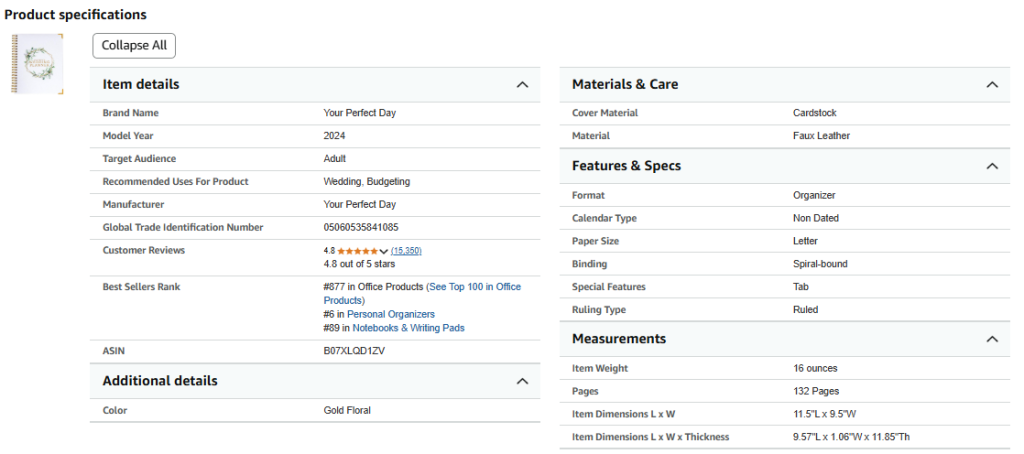
Task: Click the orange star rating icons
Action: 357,251
